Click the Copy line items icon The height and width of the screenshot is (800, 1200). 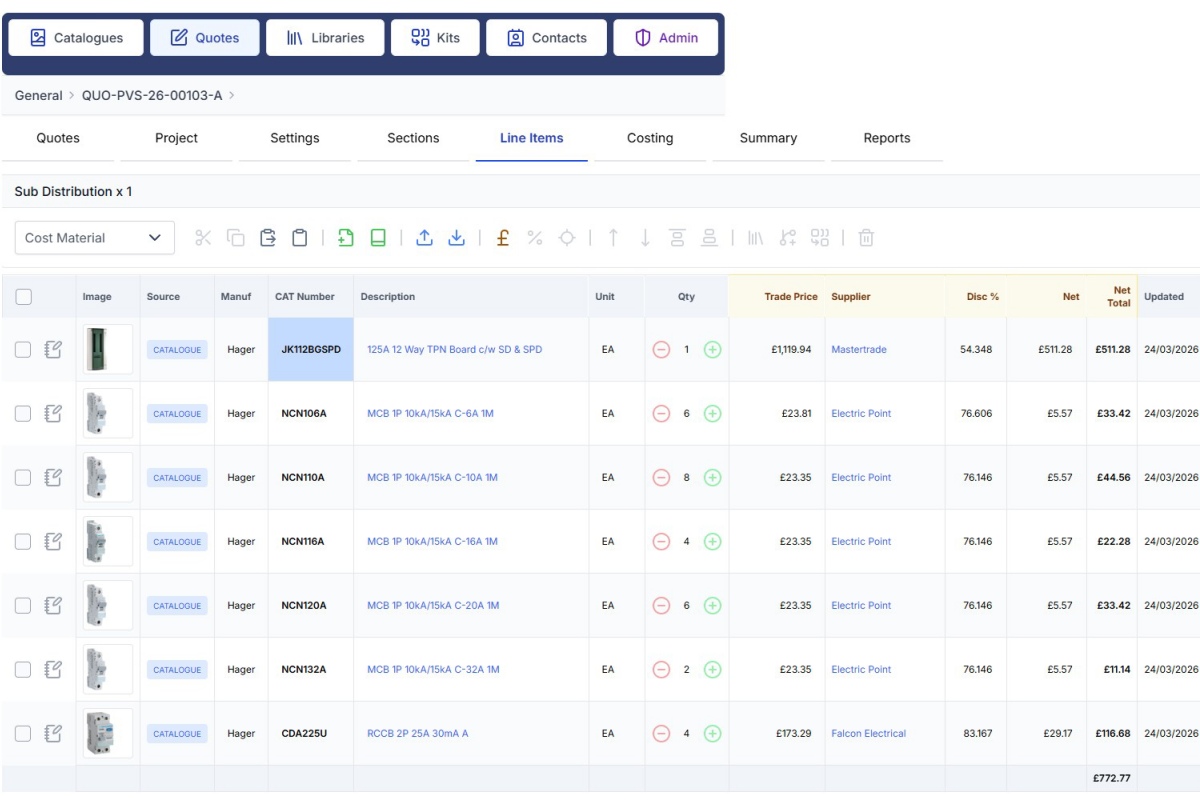pos(237,238)
